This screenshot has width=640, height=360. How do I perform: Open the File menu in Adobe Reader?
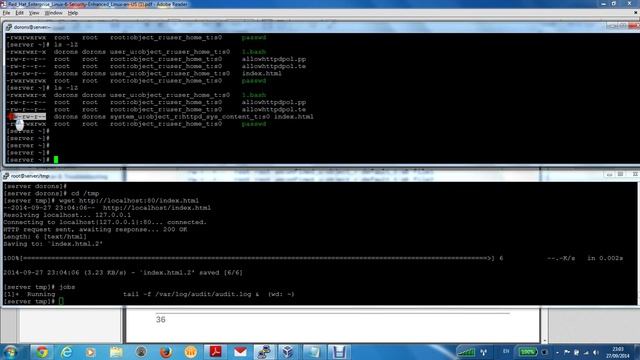point(6,13)
